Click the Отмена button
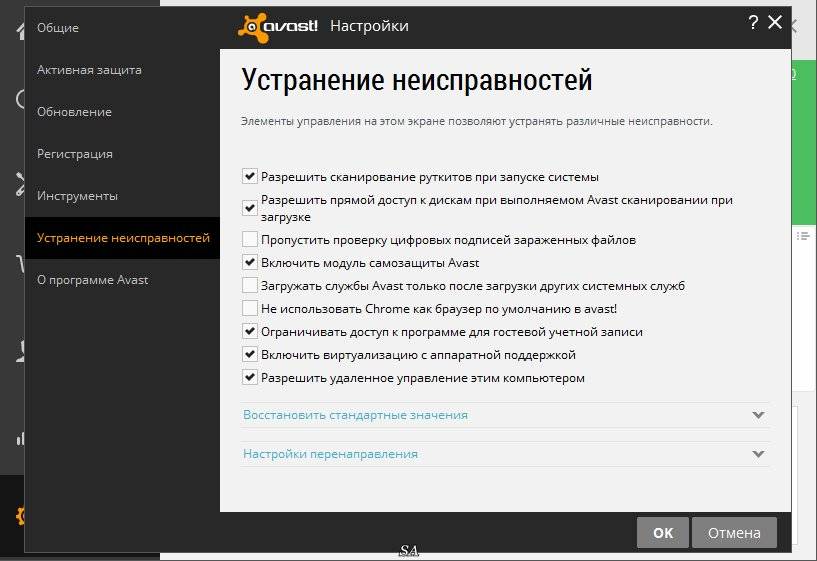This screenshot has width=817, height=561. point(734,532)
